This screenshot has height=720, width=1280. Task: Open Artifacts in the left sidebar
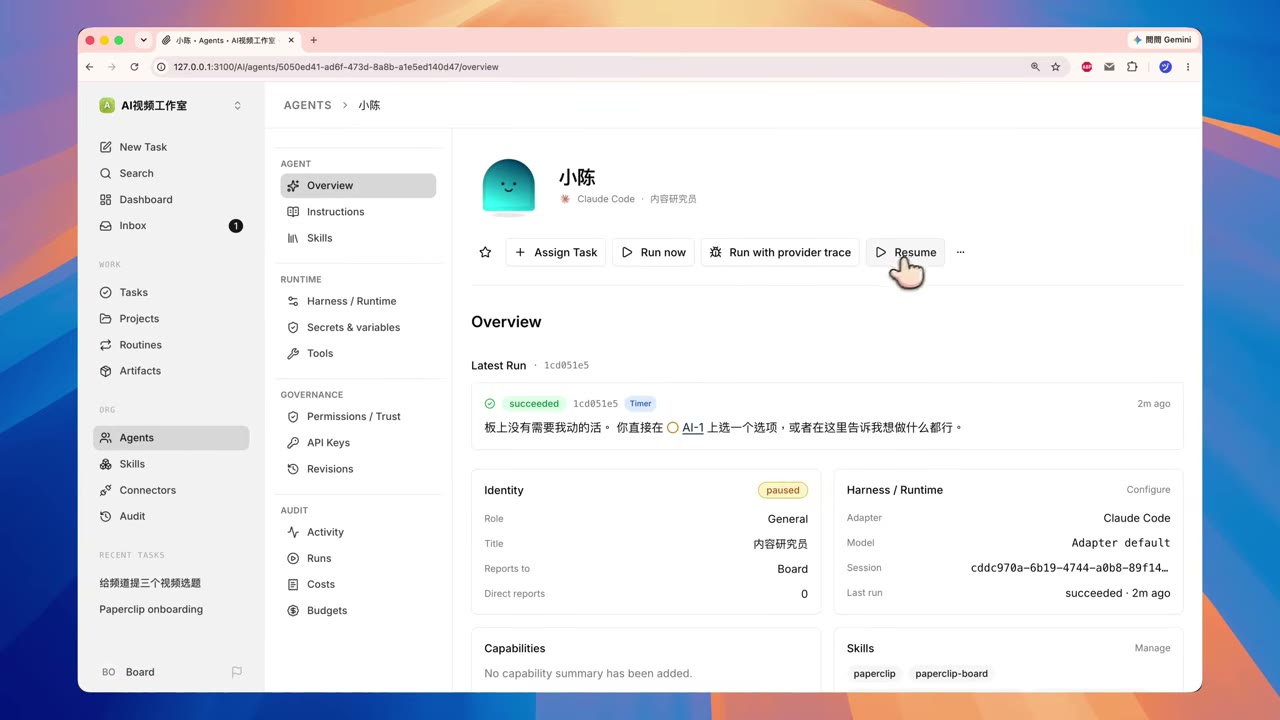[171, 371]
